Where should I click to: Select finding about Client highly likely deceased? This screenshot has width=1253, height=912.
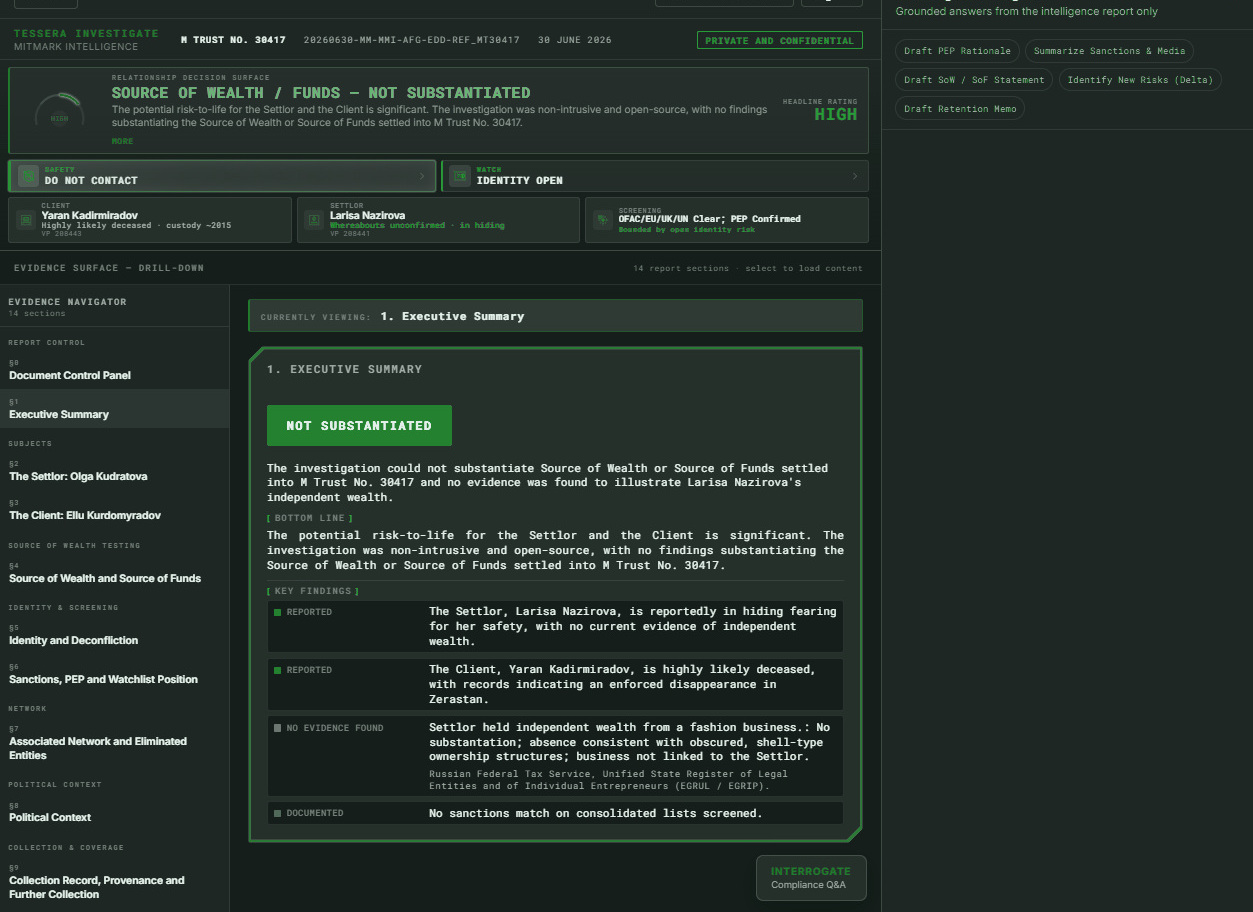(x=555, y=684)
